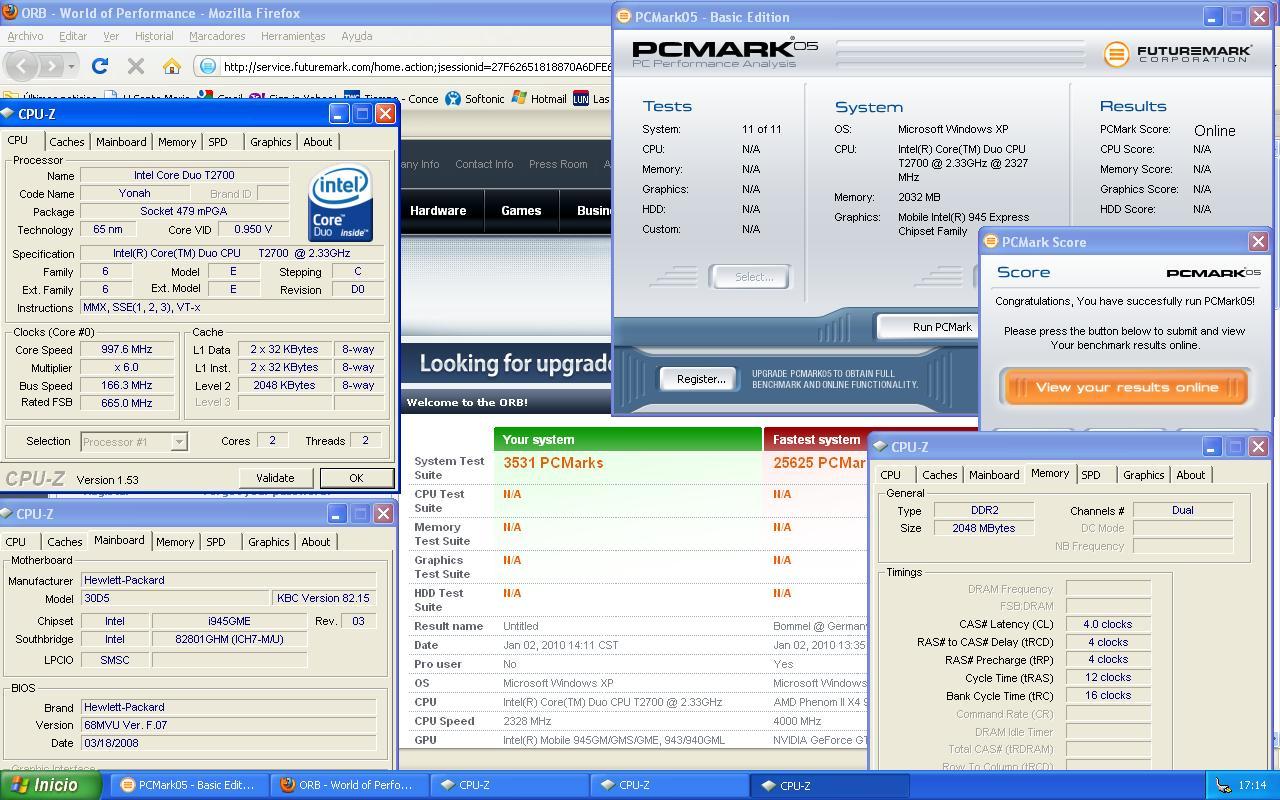1280x800 pixels.
Task: Click the Firefox icon in ORB title bar
Action: pos(9,13)
